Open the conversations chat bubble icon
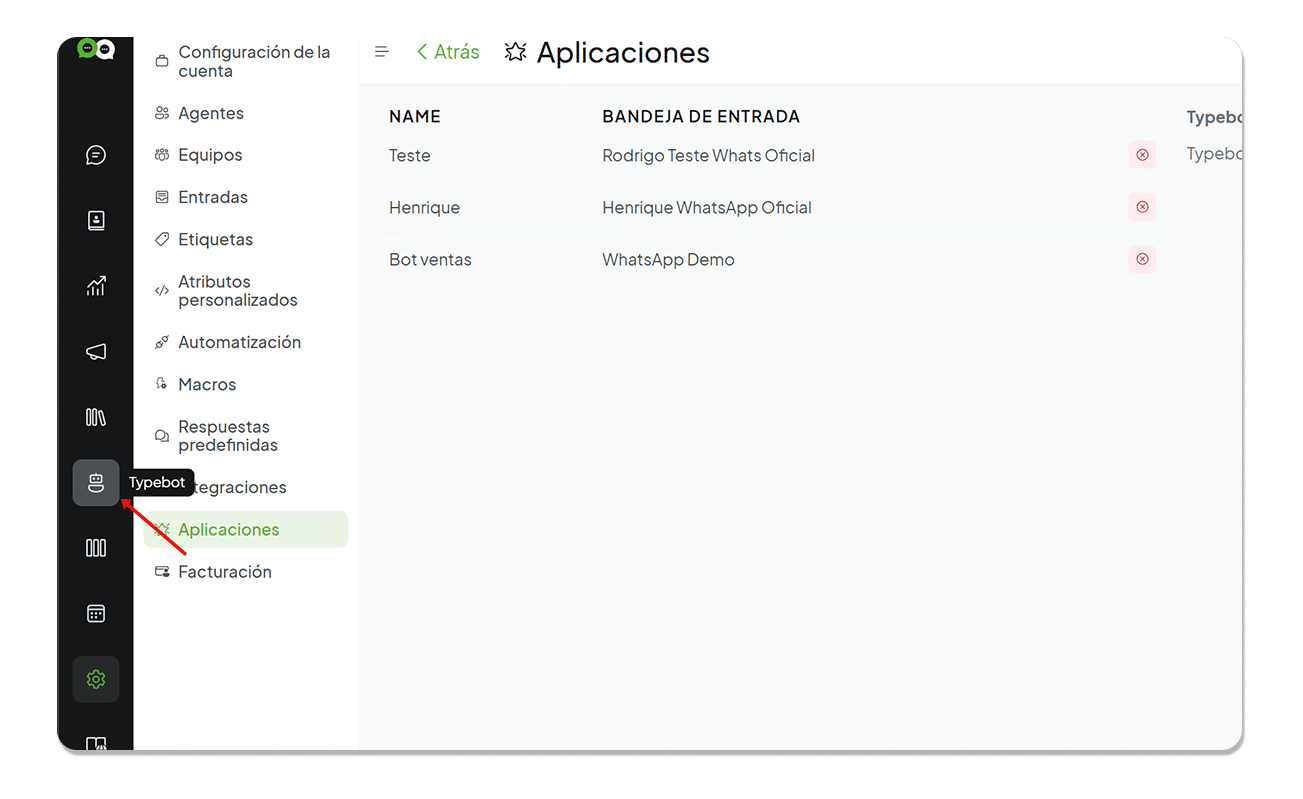Image resolution: width=1303 pixels, height=799 pixels. 95,154
